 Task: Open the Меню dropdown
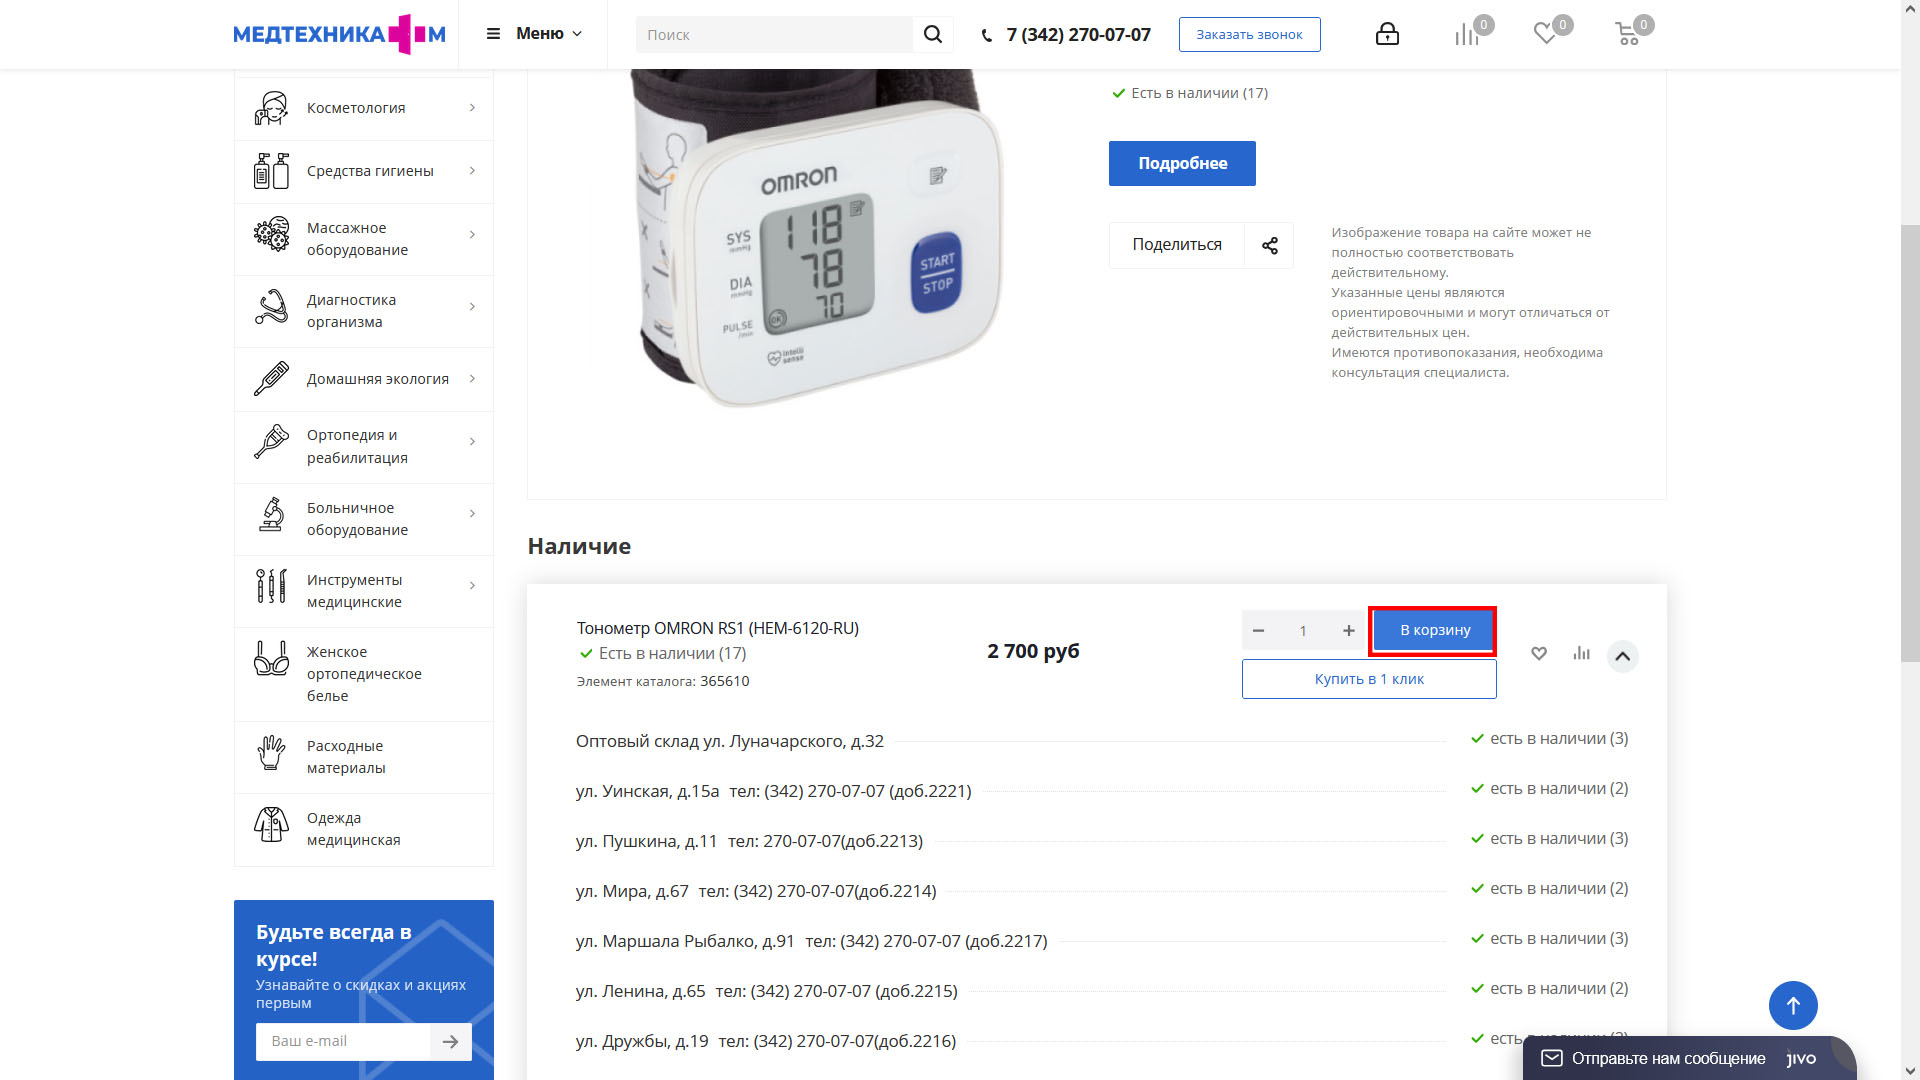534,34
